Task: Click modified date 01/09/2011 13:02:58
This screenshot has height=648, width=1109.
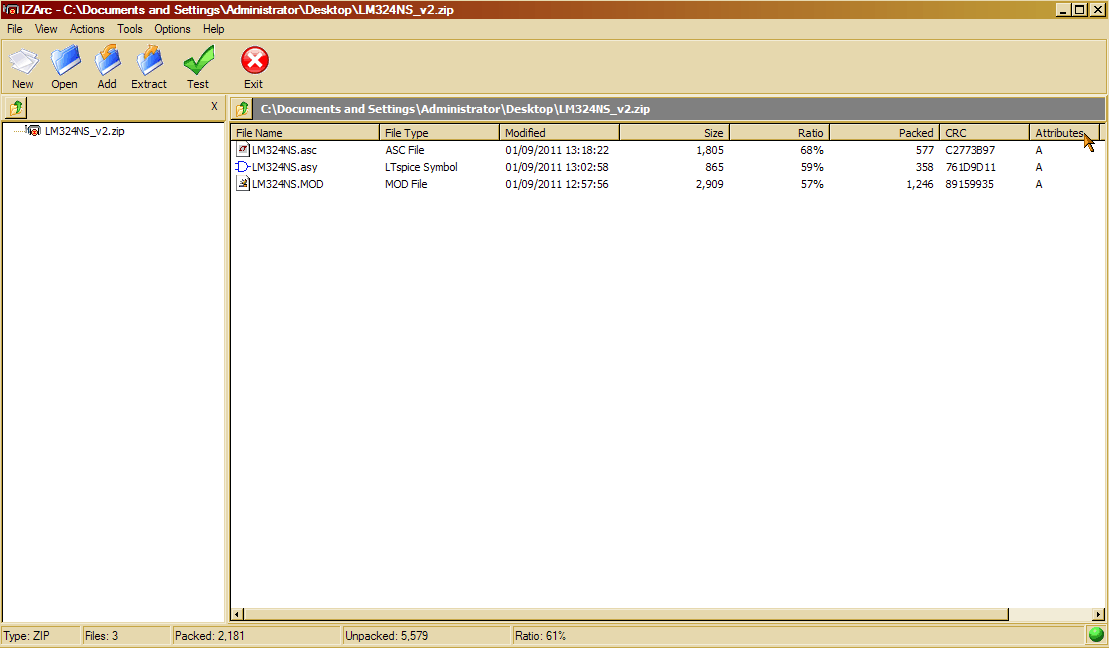Action: tap(557, 167)
